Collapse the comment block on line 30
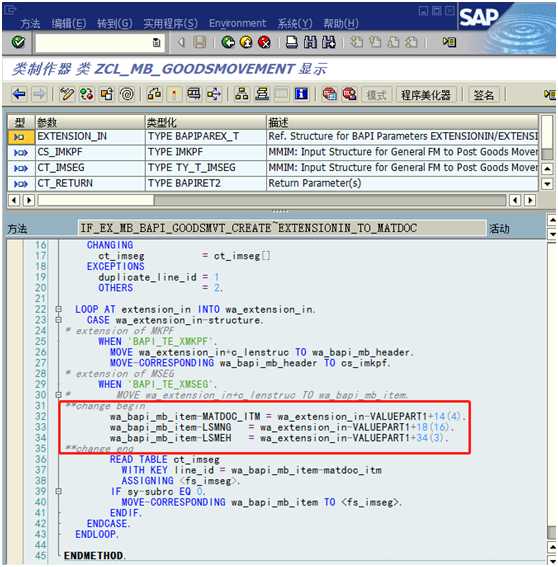Viewport: 558px width, 567px height. point(59,395)
